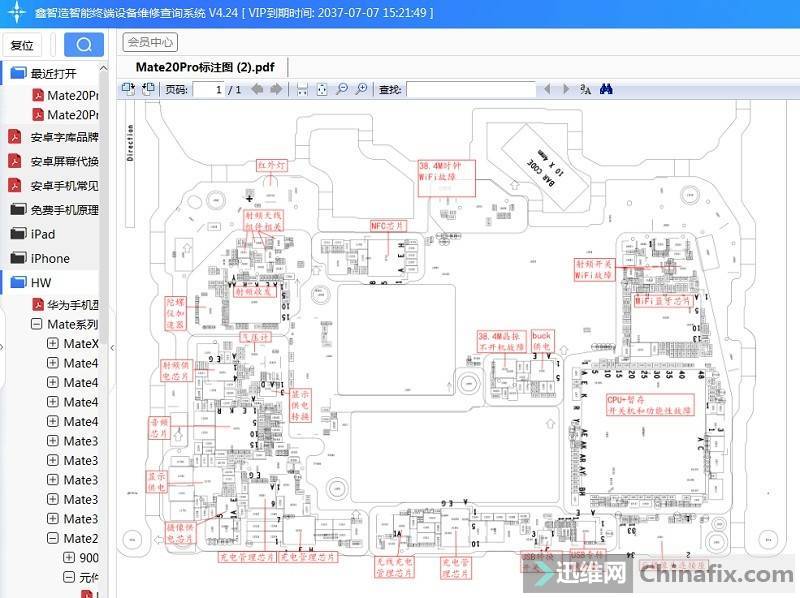Expand the MateX tree node
This screenshot has width=800, height=598.
tap(53, 343)
